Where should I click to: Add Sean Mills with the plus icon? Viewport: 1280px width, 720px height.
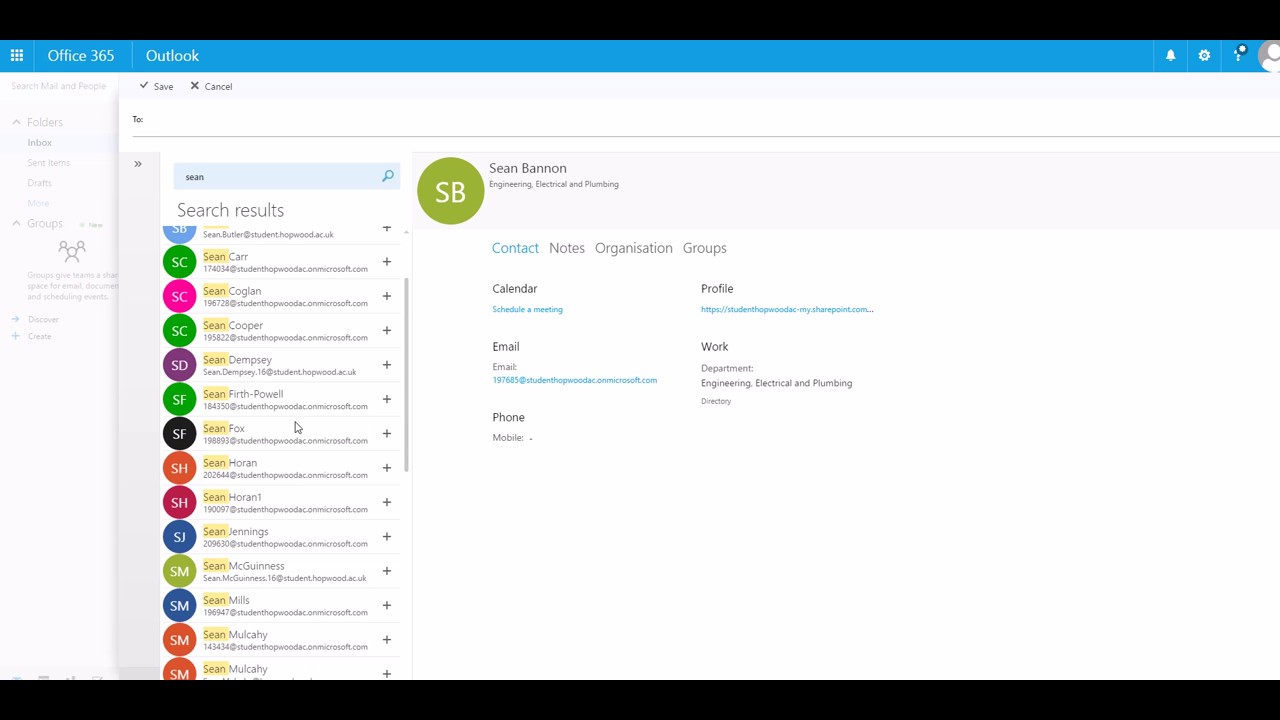point(387,605)
